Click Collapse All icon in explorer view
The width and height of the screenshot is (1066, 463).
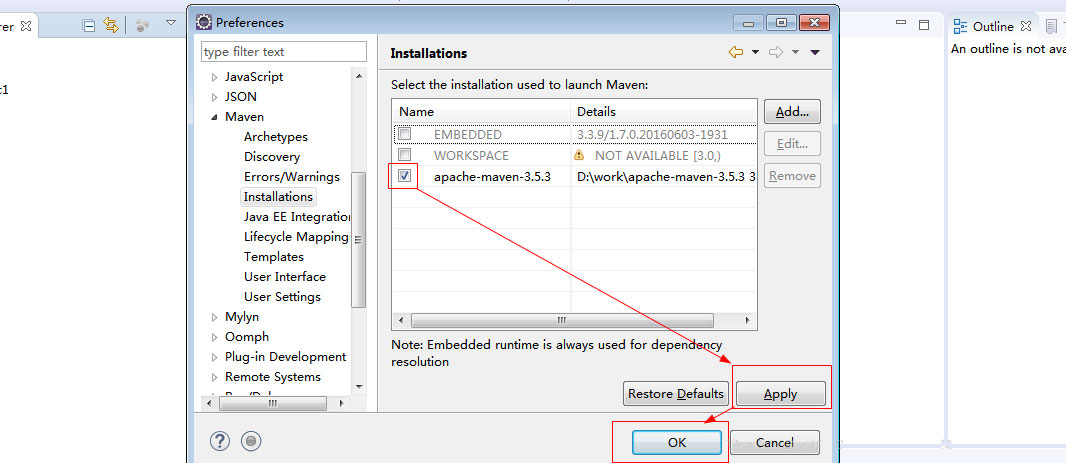88,26
